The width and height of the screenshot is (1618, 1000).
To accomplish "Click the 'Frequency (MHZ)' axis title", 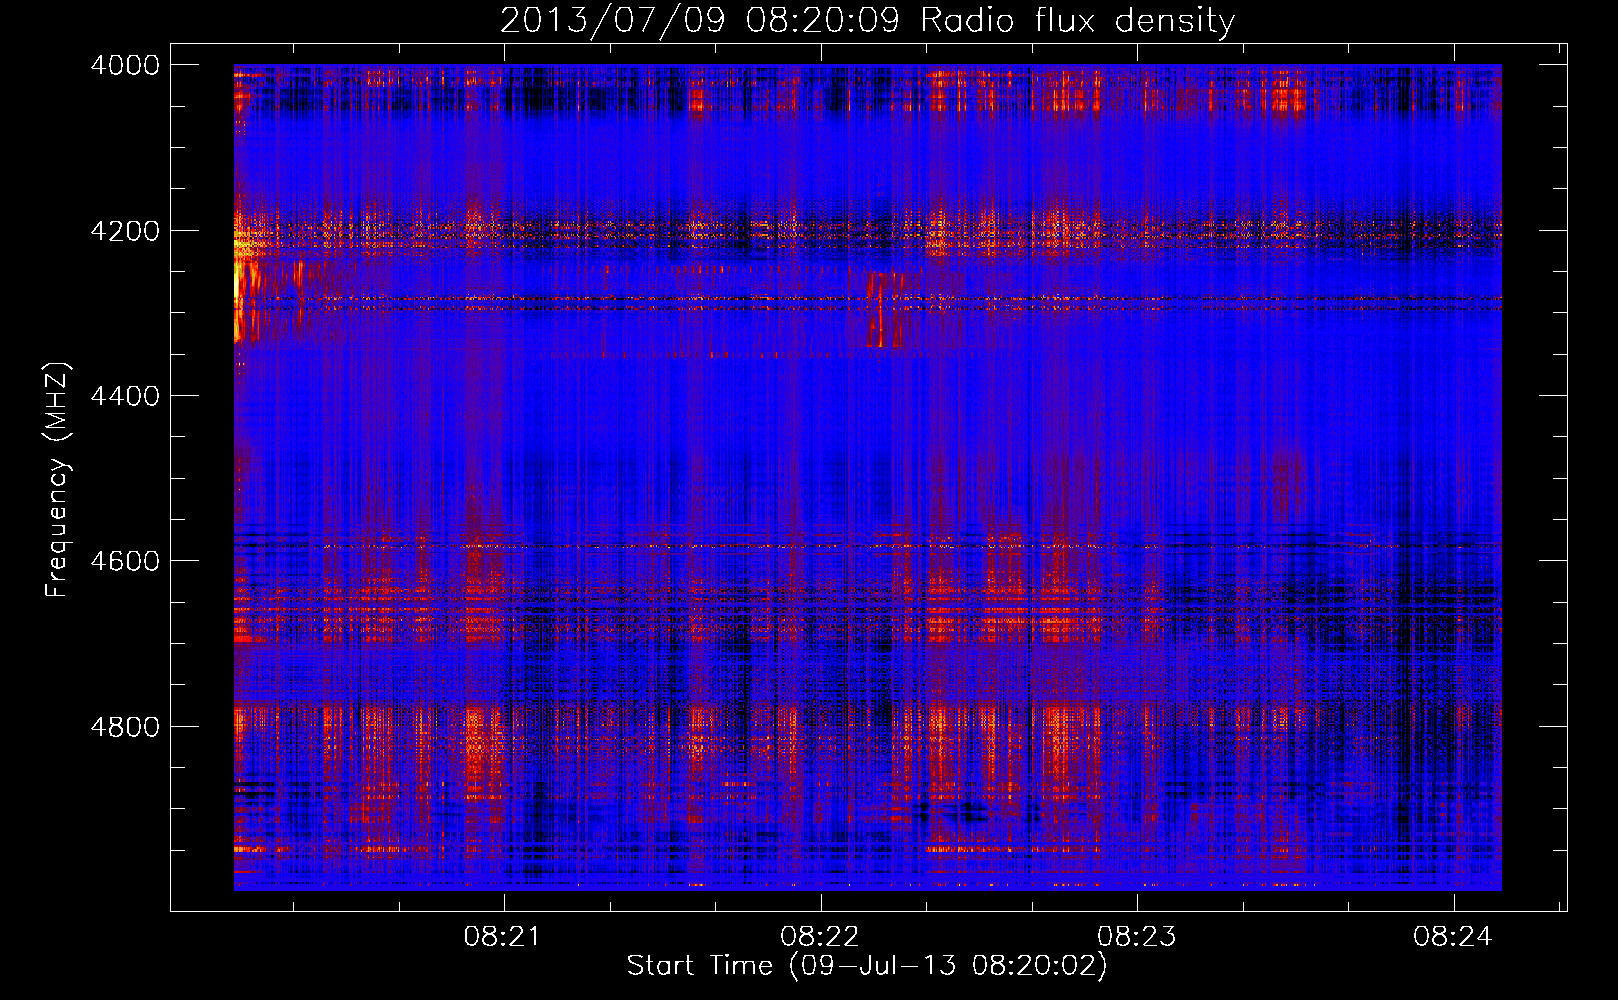I will 57,479.
